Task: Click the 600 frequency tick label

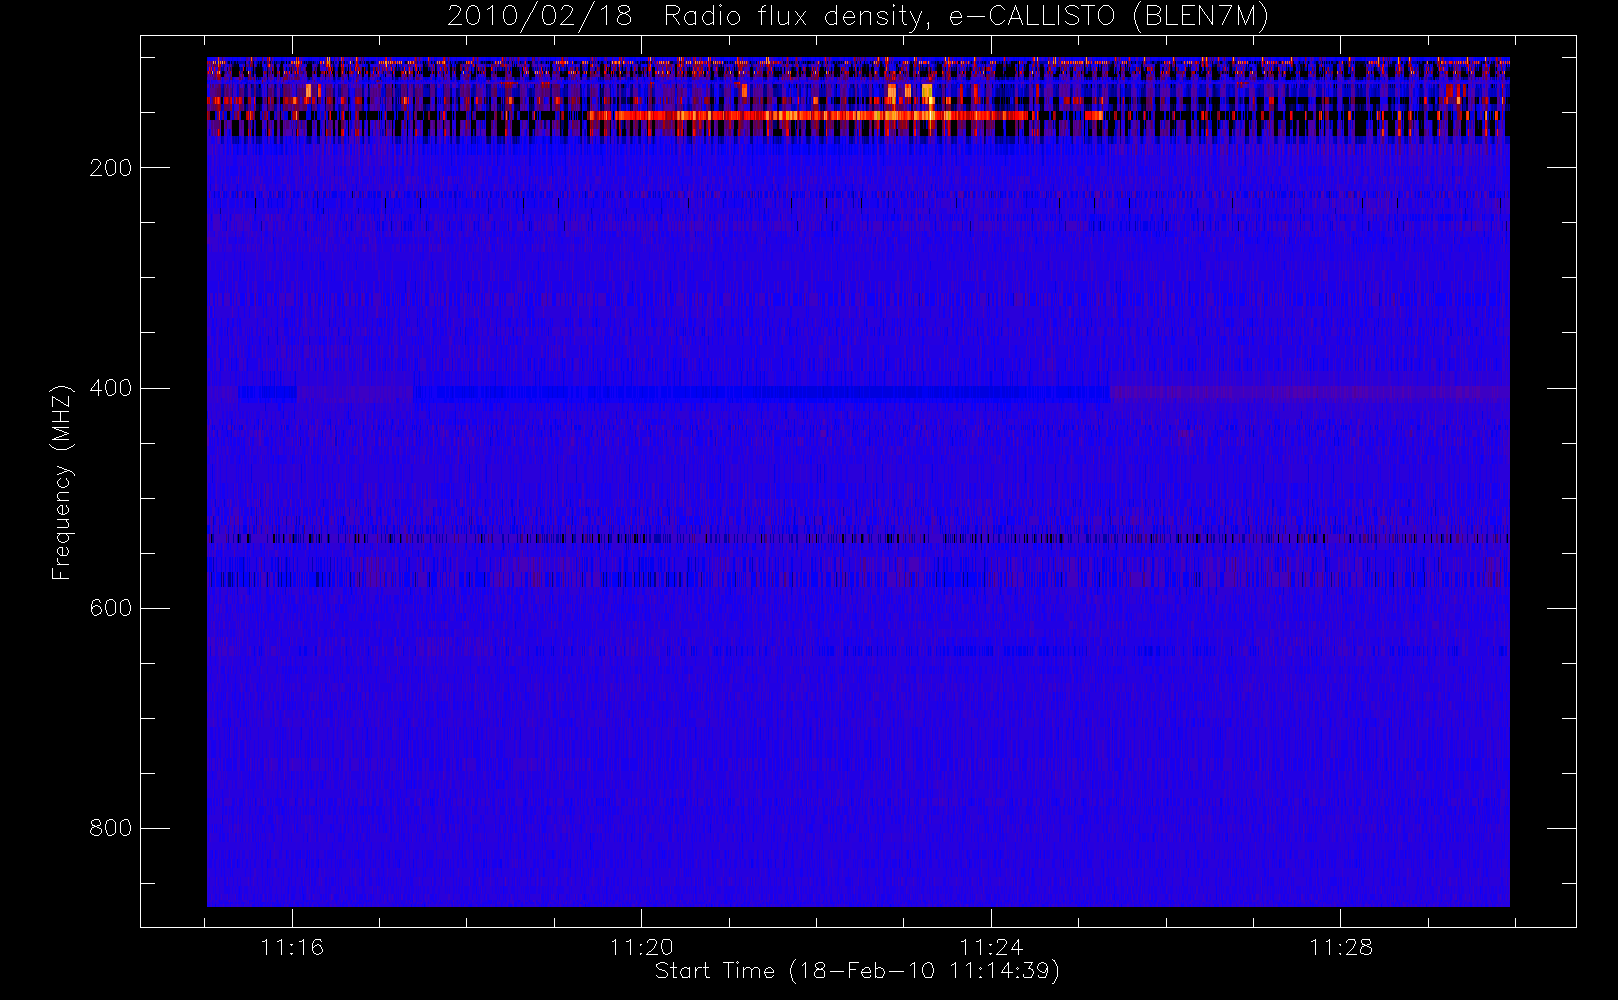Action: (x=111, y=608)
